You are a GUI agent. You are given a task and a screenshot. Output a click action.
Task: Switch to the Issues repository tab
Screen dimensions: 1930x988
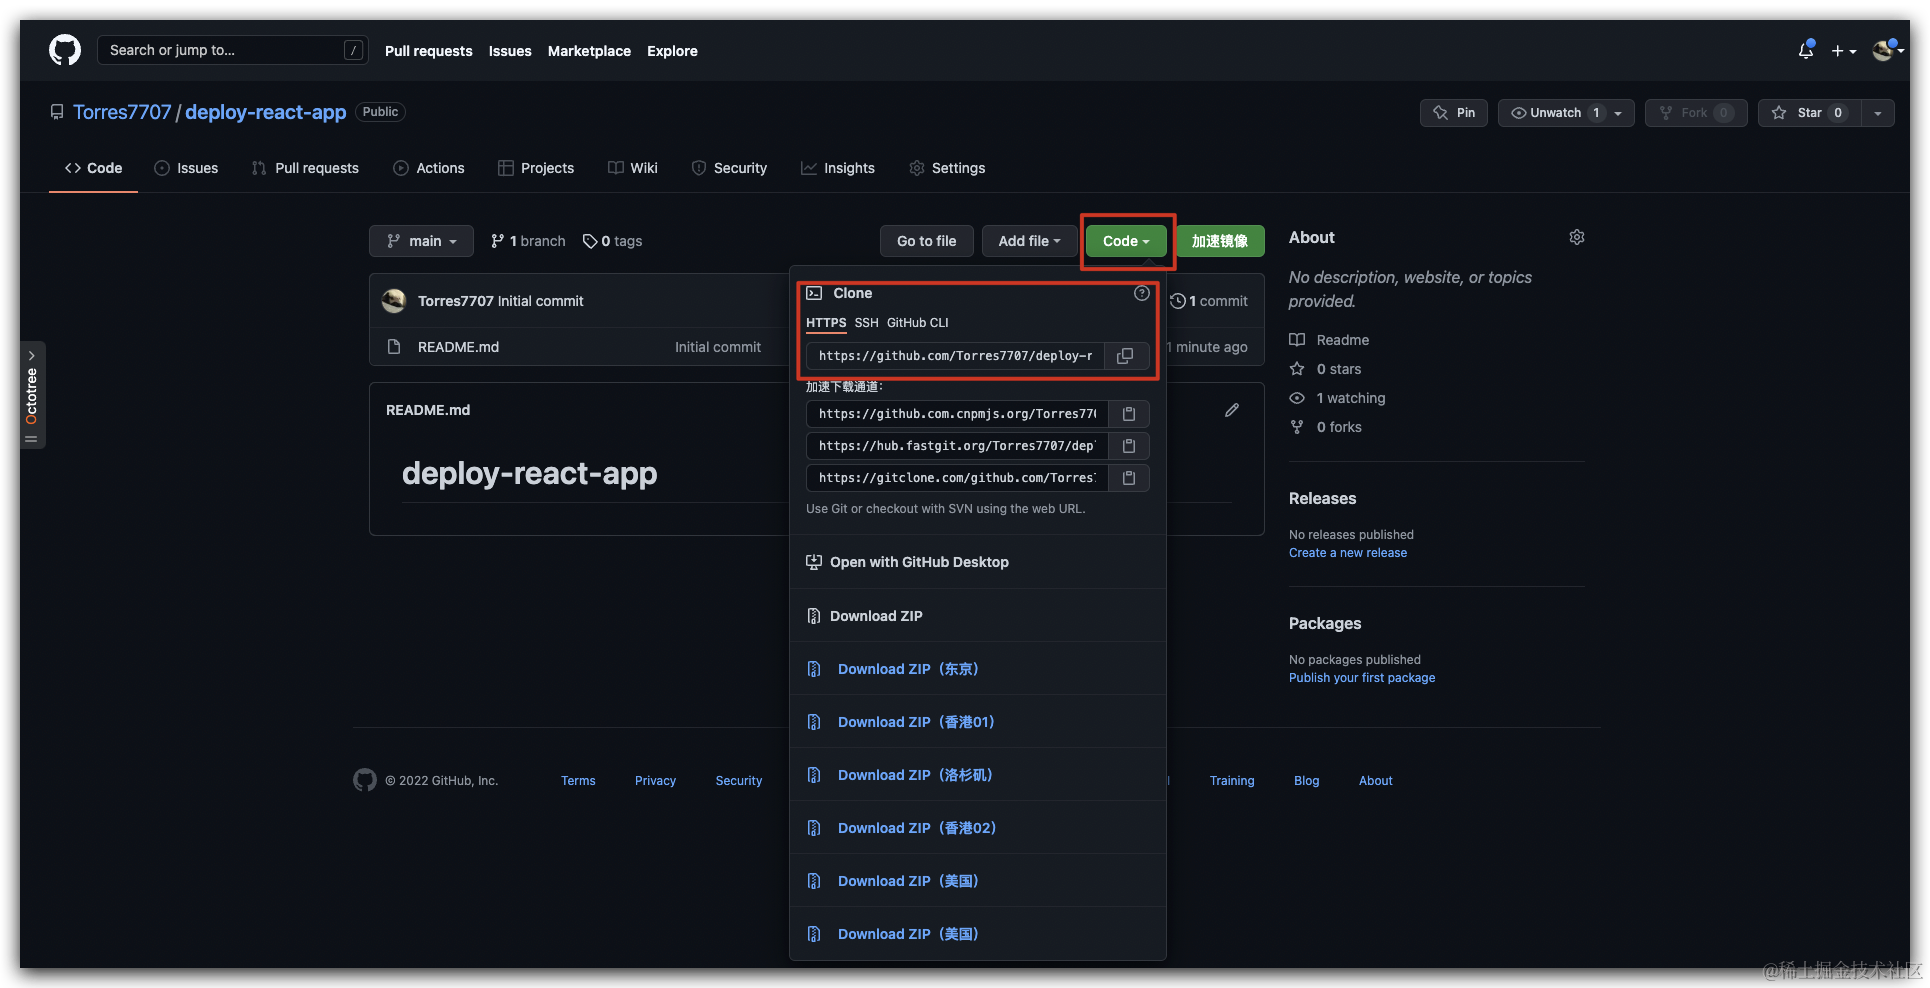[x=186, y=168]
